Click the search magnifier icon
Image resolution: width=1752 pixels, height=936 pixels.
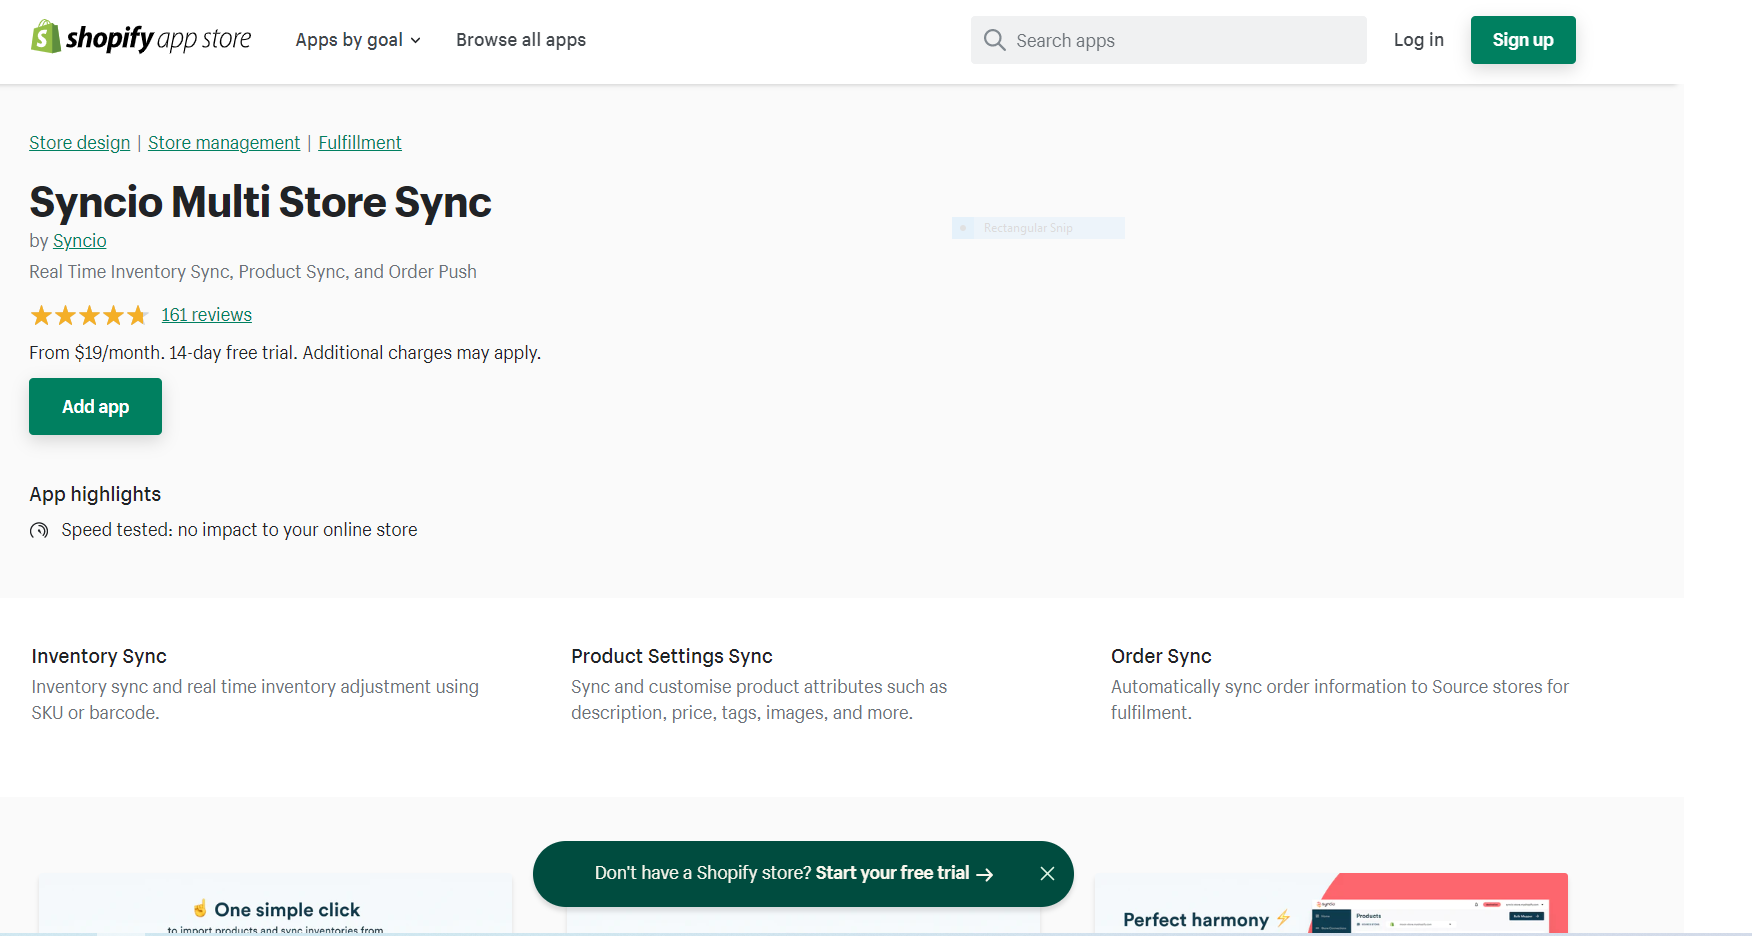pos(995,40)
